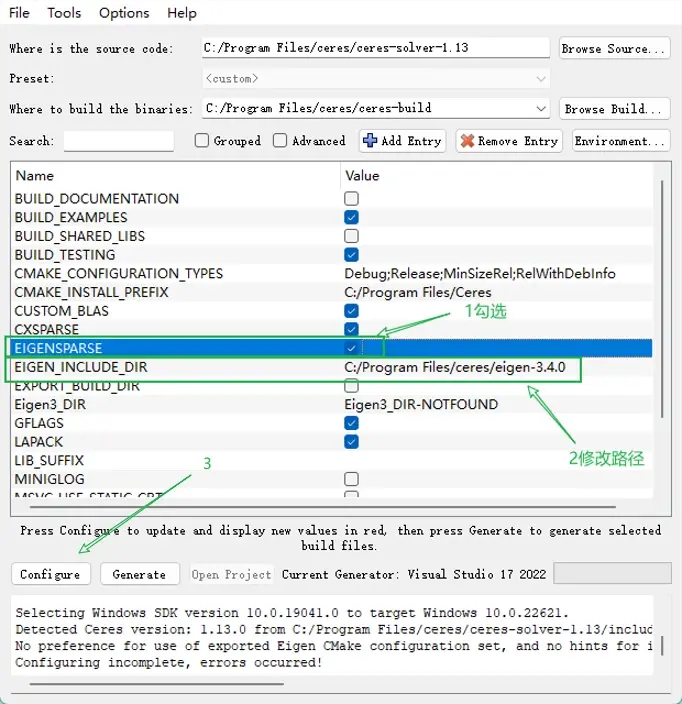
Task: Open the Environment dialog button
Action: (621, 141)
